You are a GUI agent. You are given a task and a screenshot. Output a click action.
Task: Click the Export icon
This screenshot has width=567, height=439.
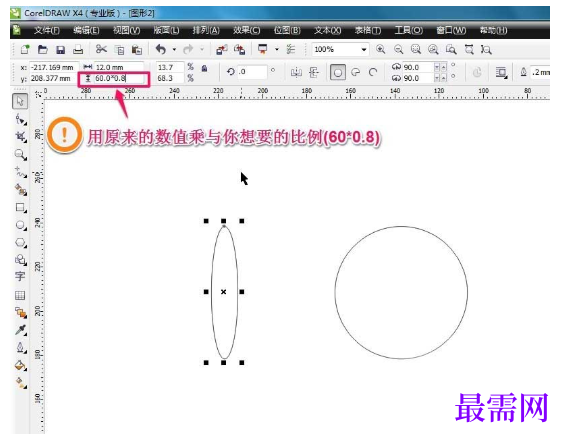[x=239, y=50]
